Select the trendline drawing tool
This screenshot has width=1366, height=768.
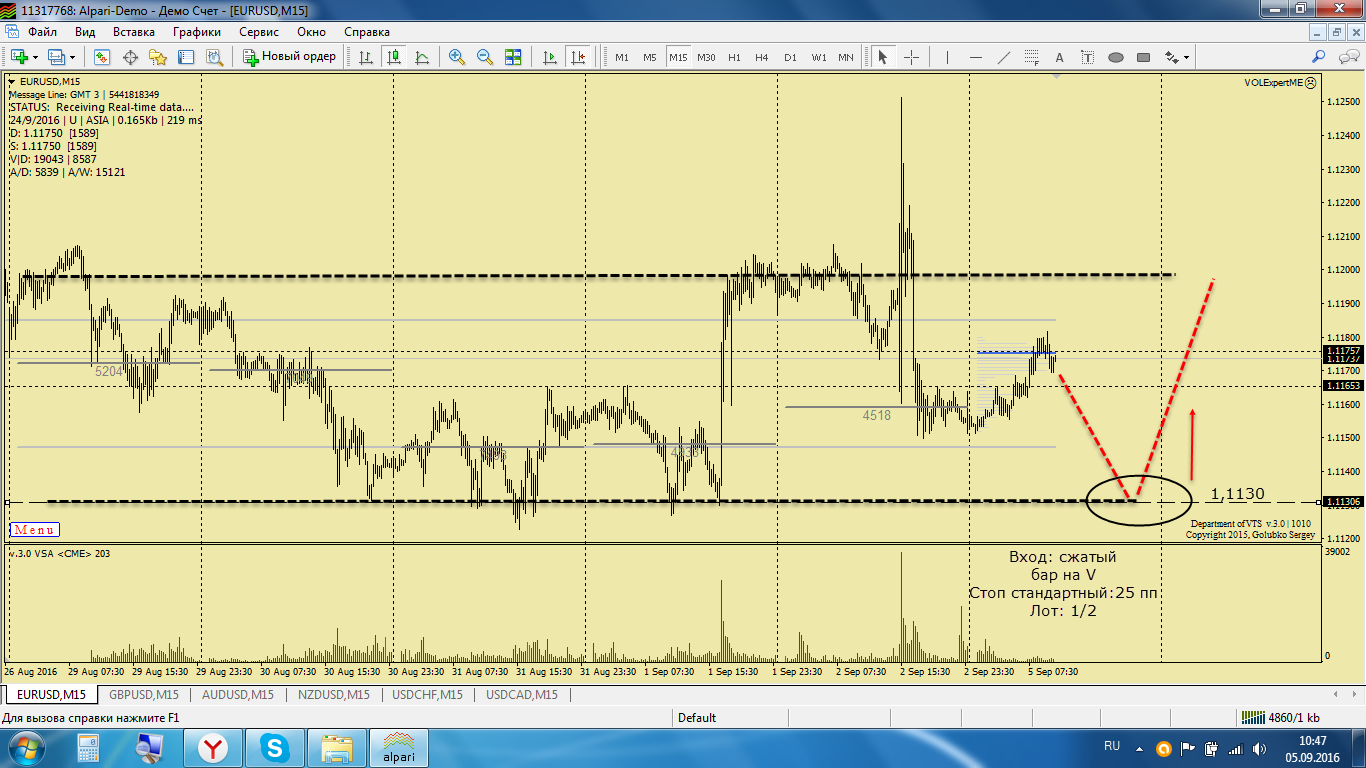tap(1003, 57)
